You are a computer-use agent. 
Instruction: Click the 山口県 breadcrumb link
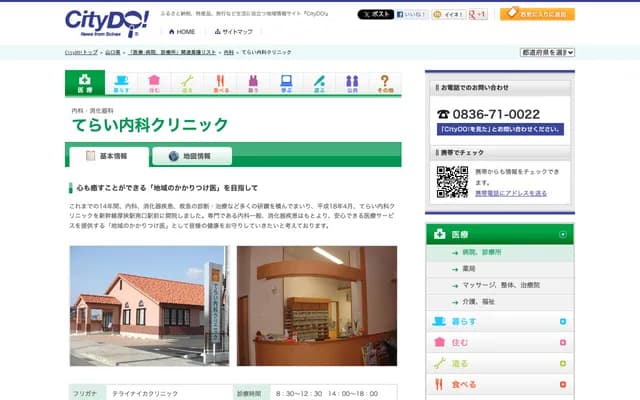pyautogui.click(x=113, y=52)
